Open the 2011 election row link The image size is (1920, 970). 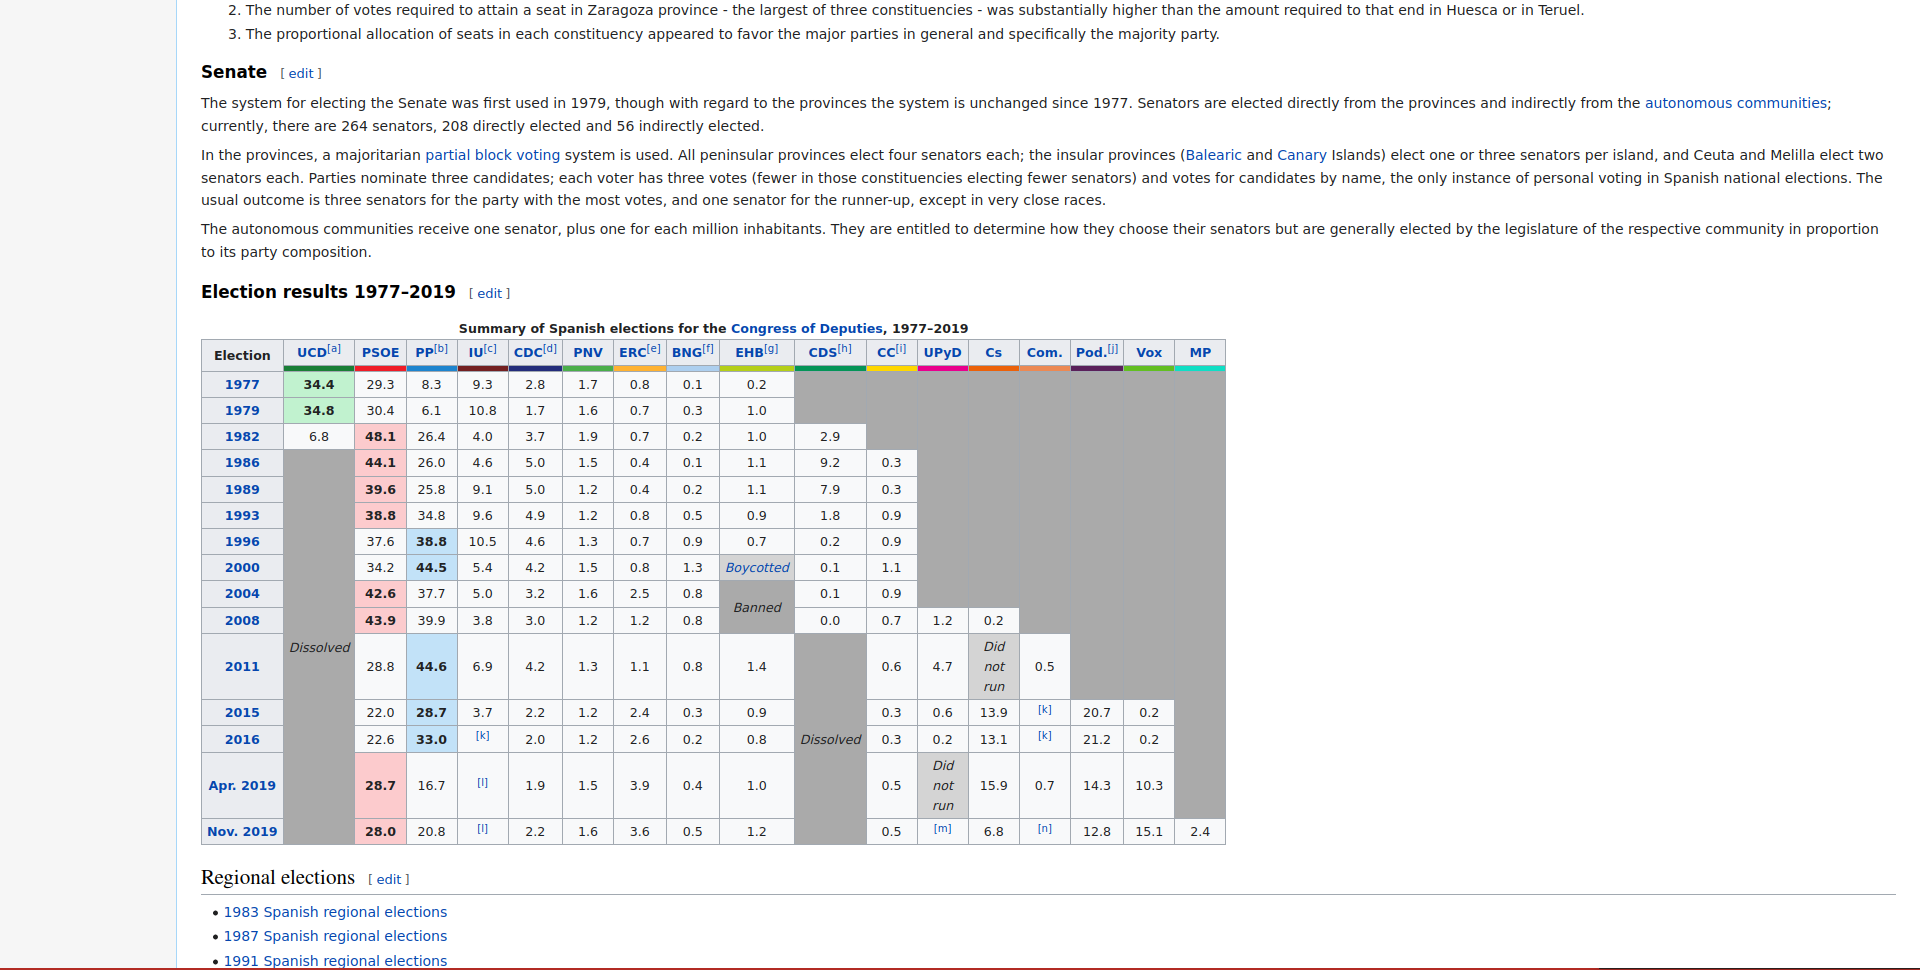(242, 667)
